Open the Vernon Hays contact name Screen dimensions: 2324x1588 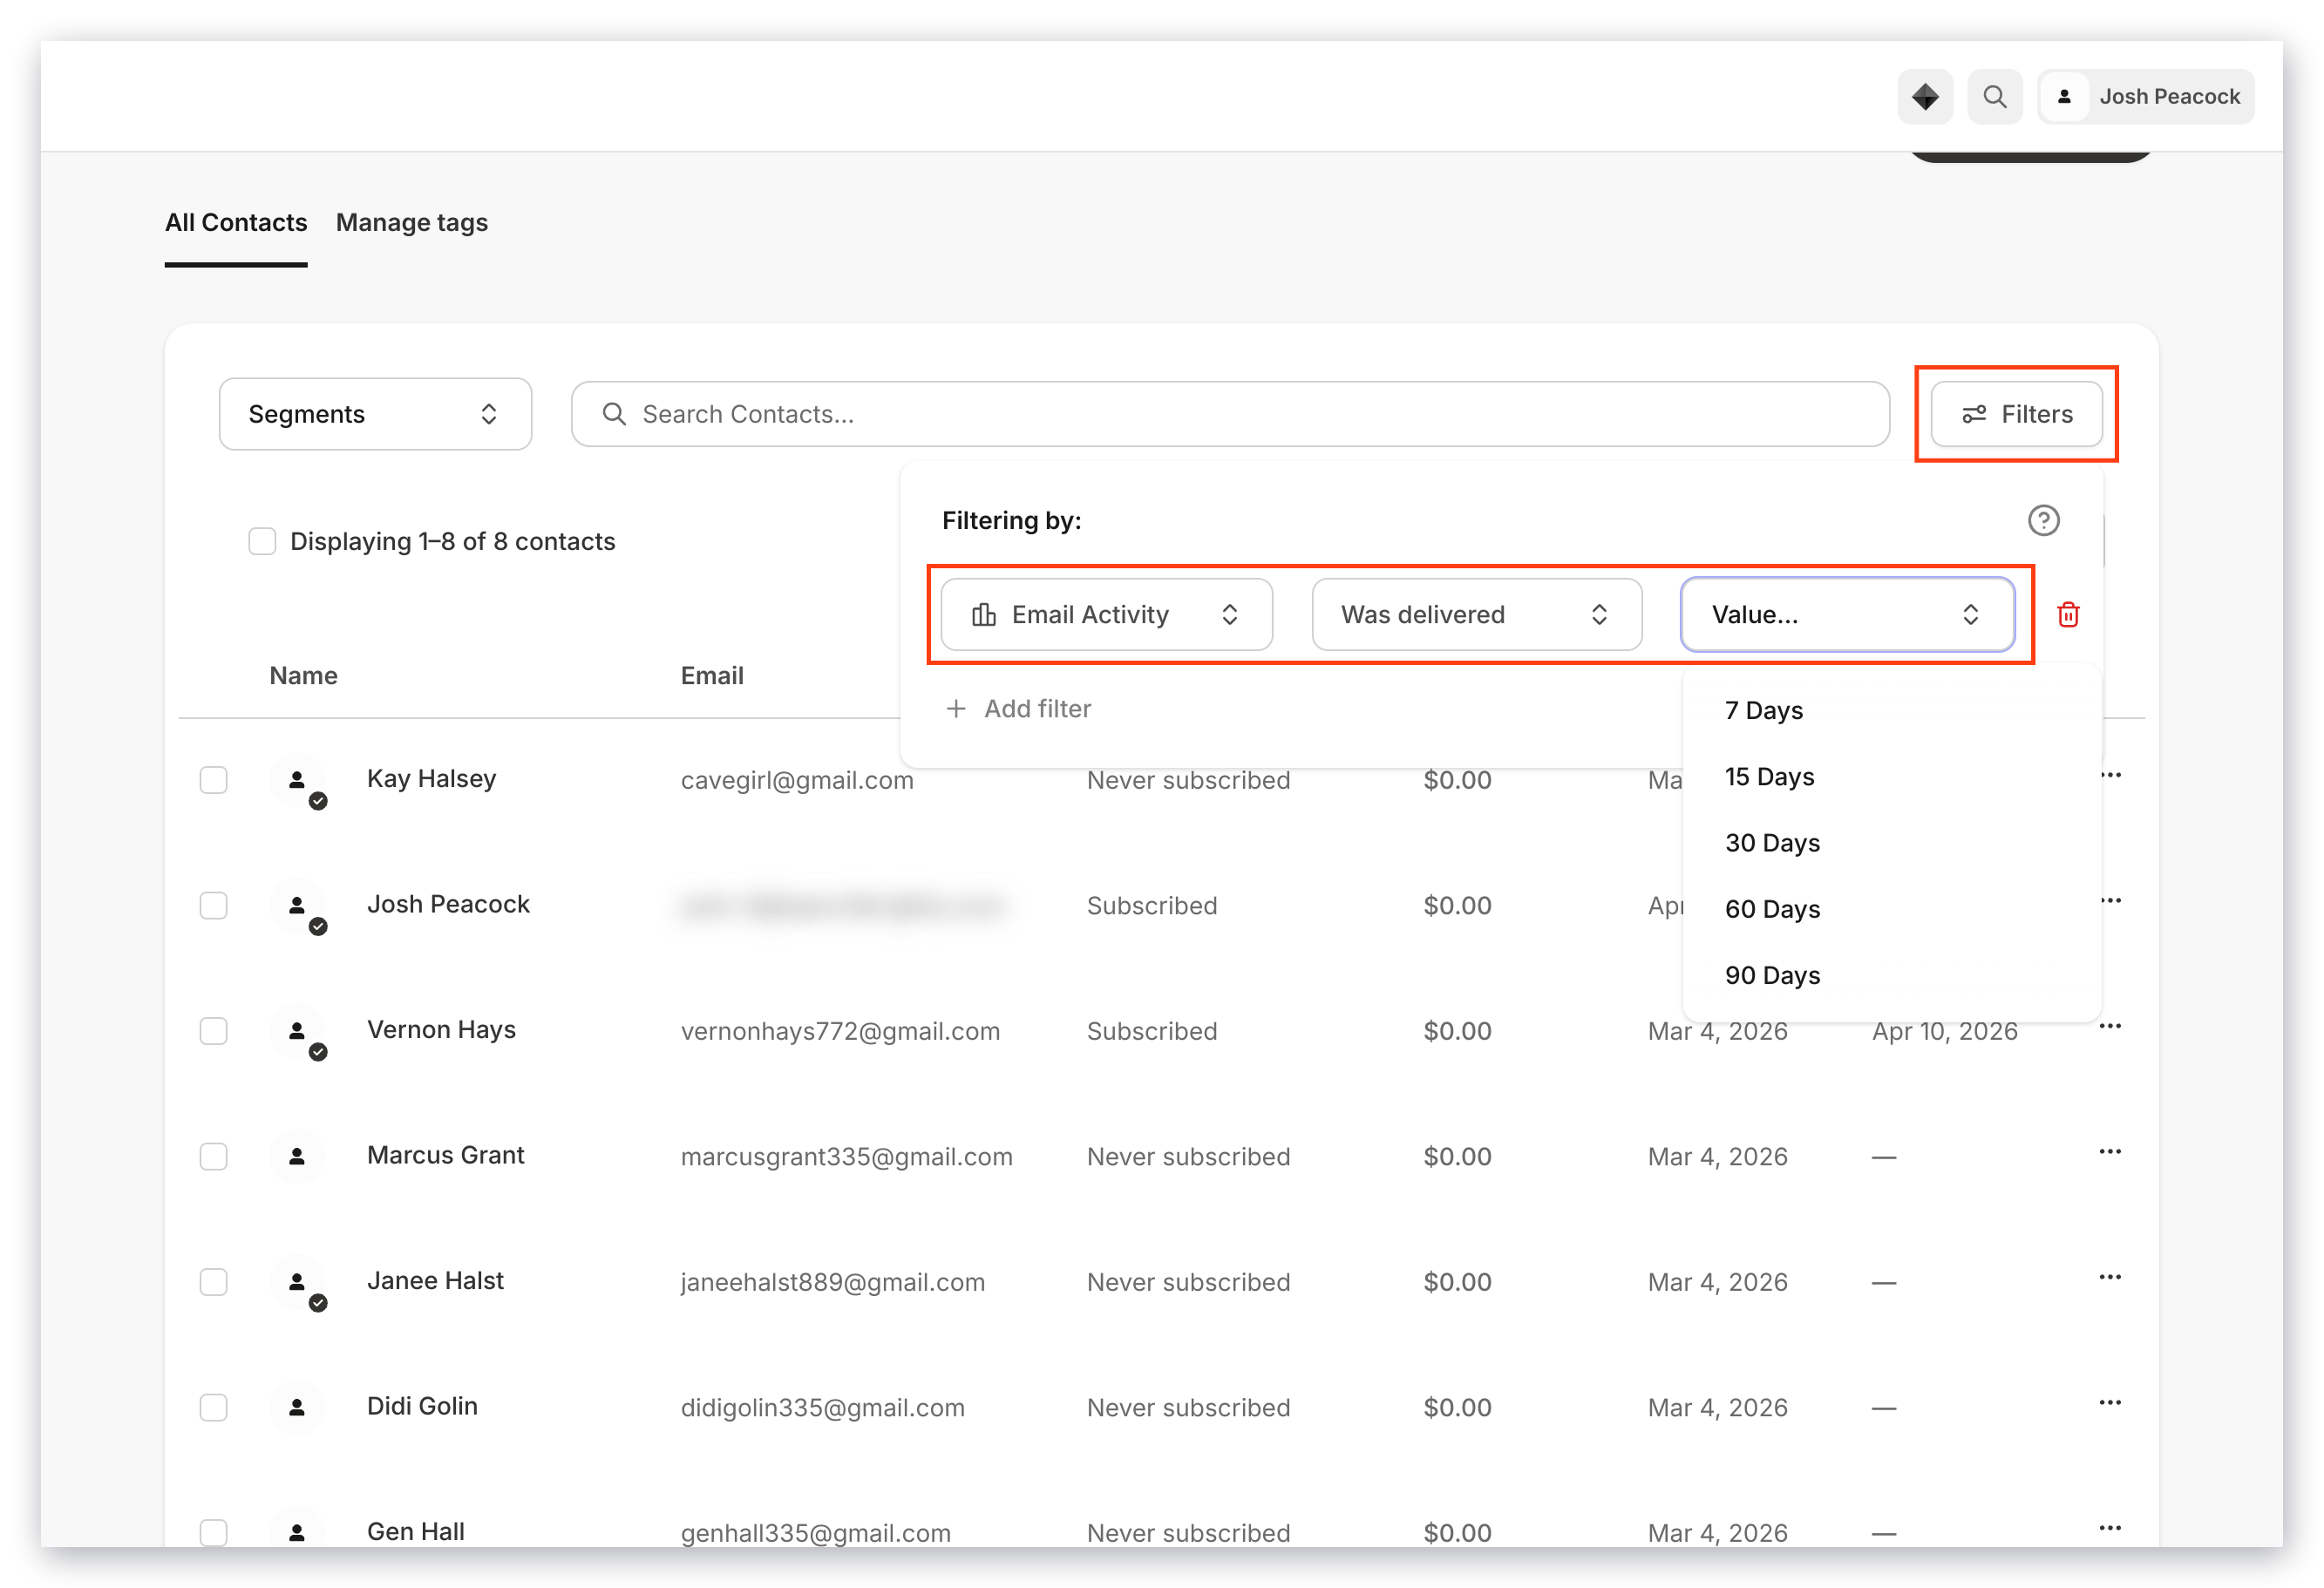click(441, 1029)
